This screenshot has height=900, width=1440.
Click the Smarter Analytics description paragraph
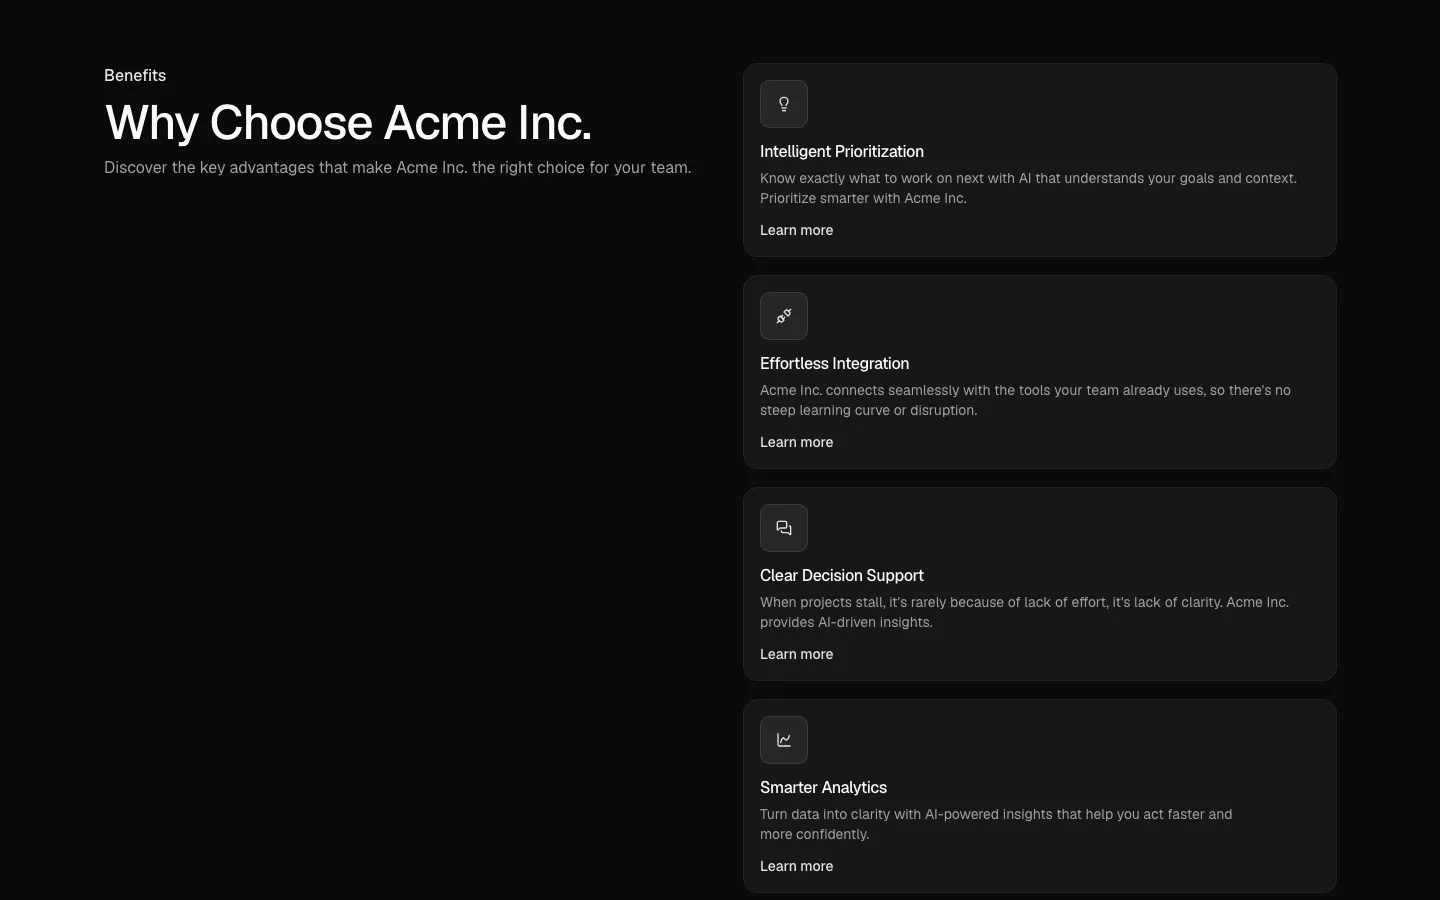click(996, 824)
